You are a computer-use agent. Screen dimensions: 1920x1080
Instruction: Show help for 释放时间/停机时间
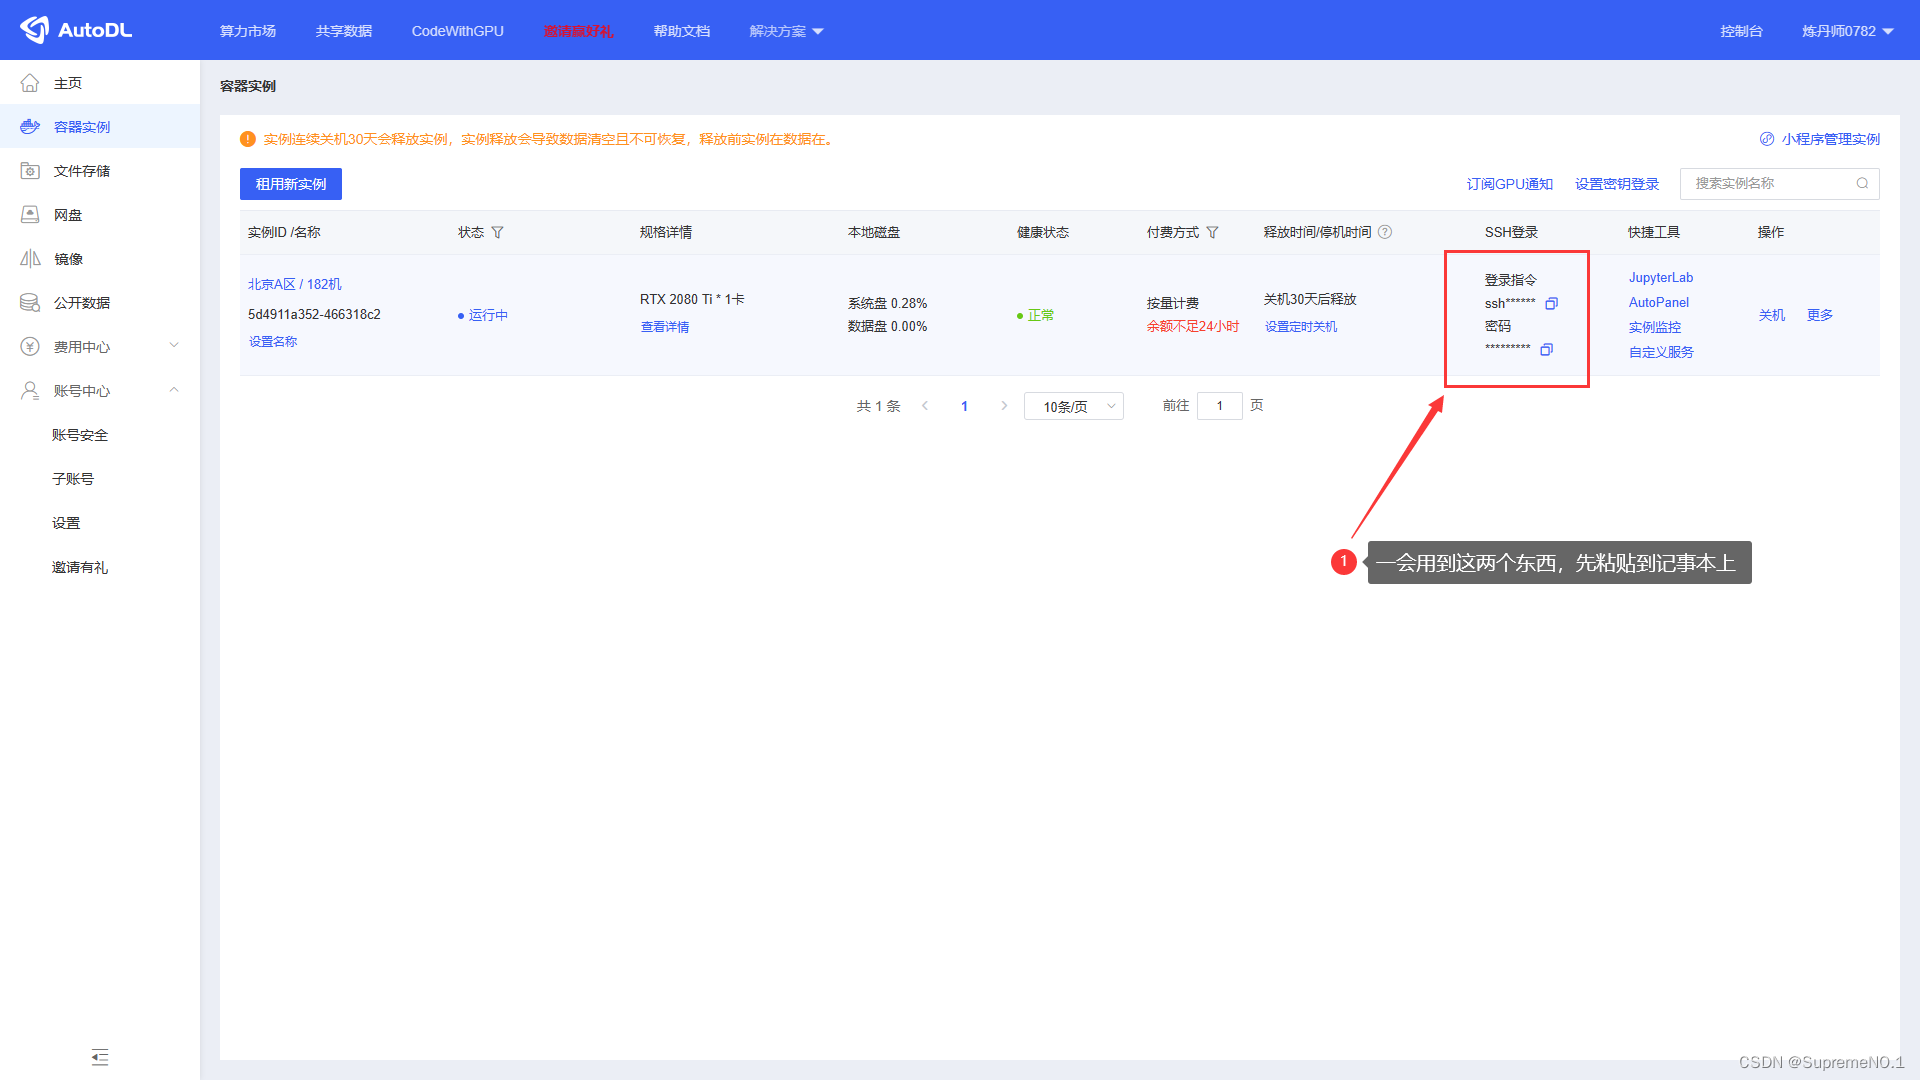[x=1385, y=232]
